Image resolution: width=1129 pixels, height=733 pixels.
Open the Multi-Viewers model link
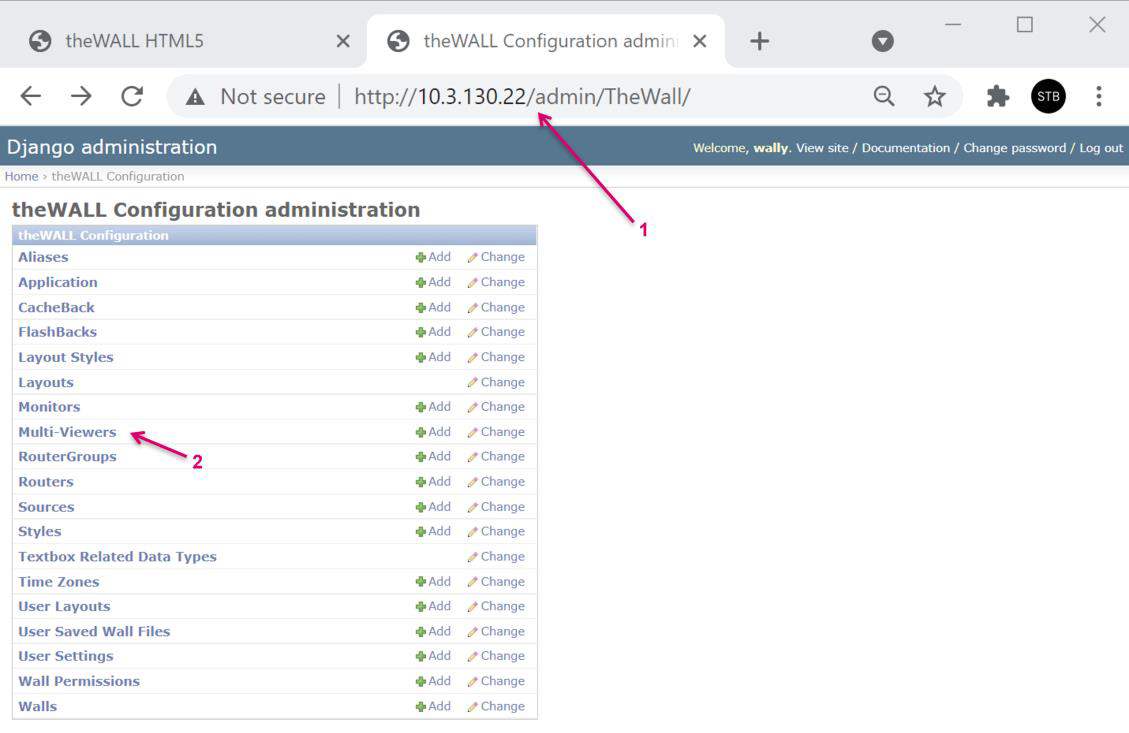[x=67, y=432]
